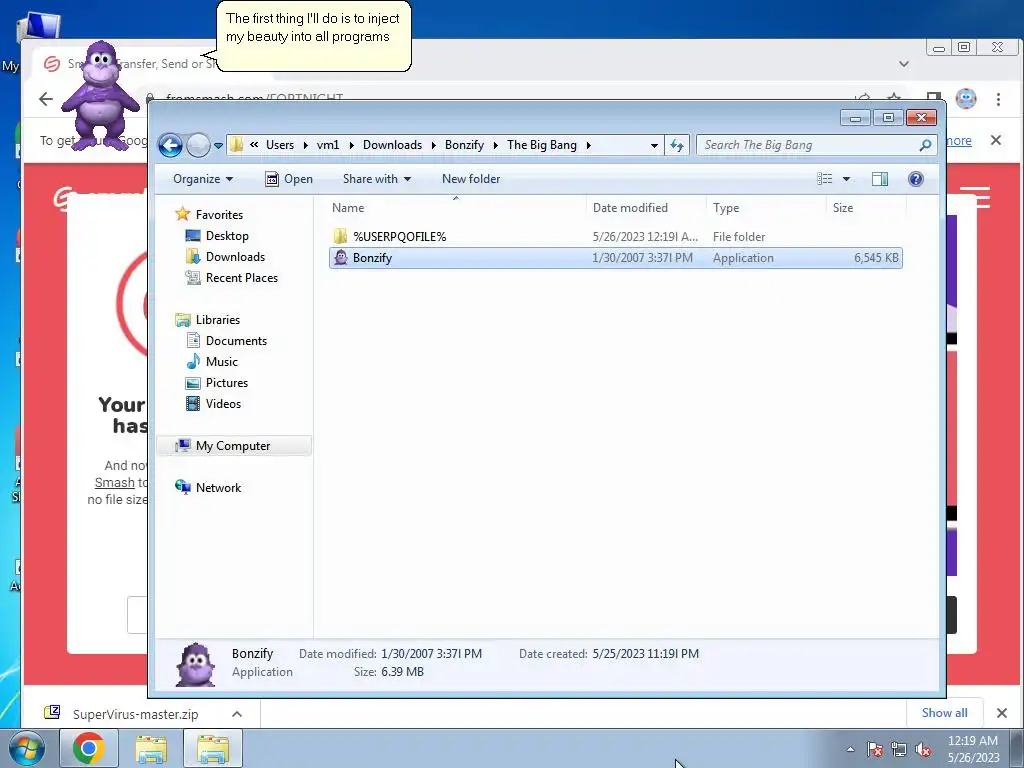Click New folder in the toolbar
The image size is (1024, 768).
(x=471, y=179)
